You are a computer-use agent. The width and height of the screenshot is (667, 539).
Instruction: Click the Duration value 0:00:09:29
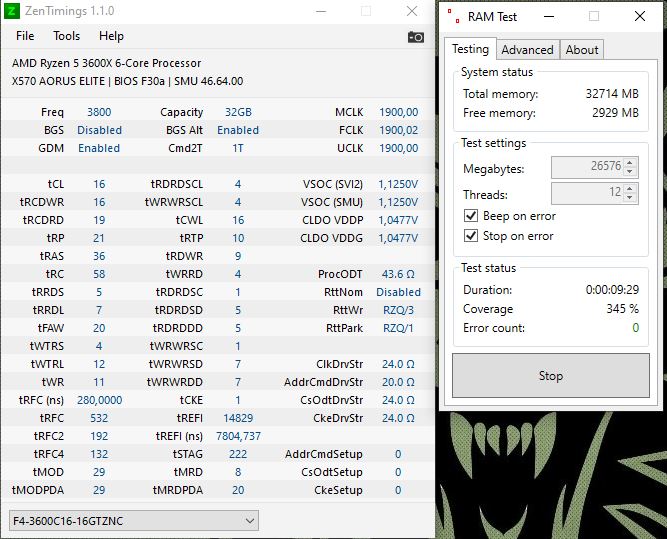tap(613, 290)
